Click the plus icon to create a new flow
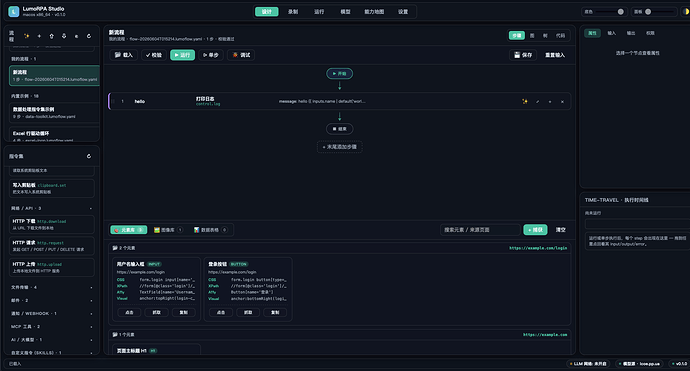The image size is (690, 371). coord(39,36)
